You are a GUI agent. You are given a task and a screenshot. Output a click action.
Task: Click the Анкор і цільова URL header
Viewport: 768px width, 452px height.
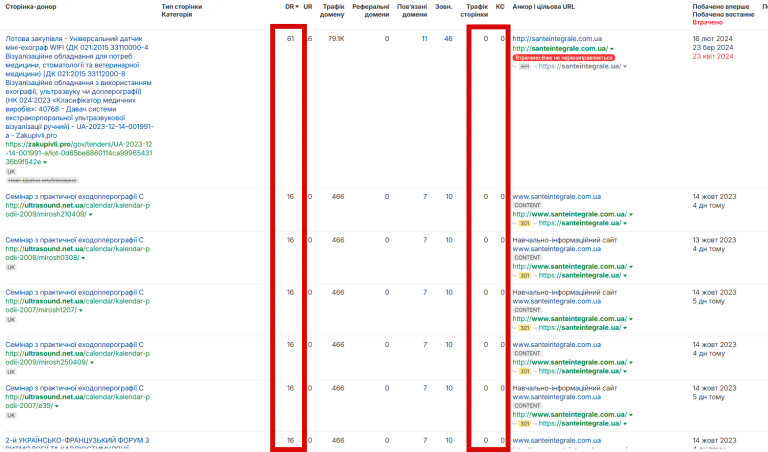[x=543, y=7]
